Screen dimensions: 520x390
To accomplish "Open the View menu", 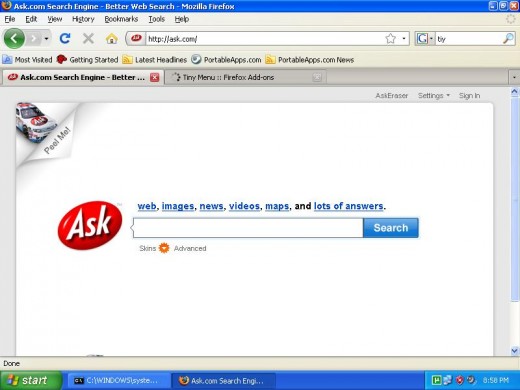I will click(x=54, y=19).
